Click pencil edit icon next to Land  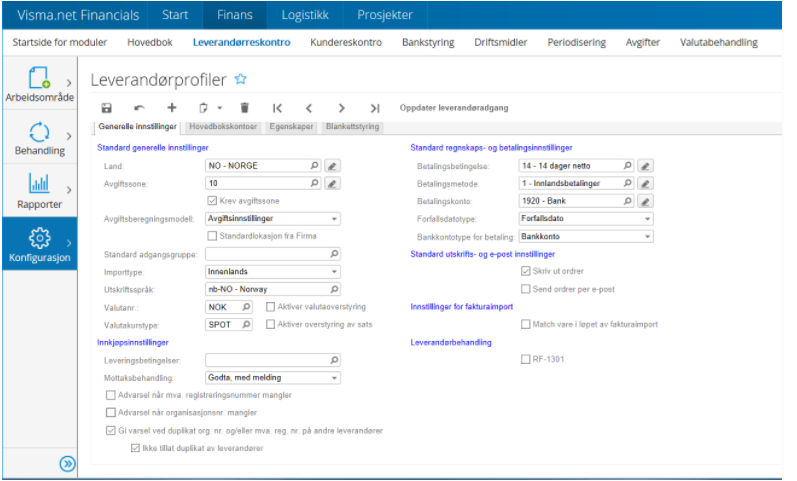tap(332, 166)
